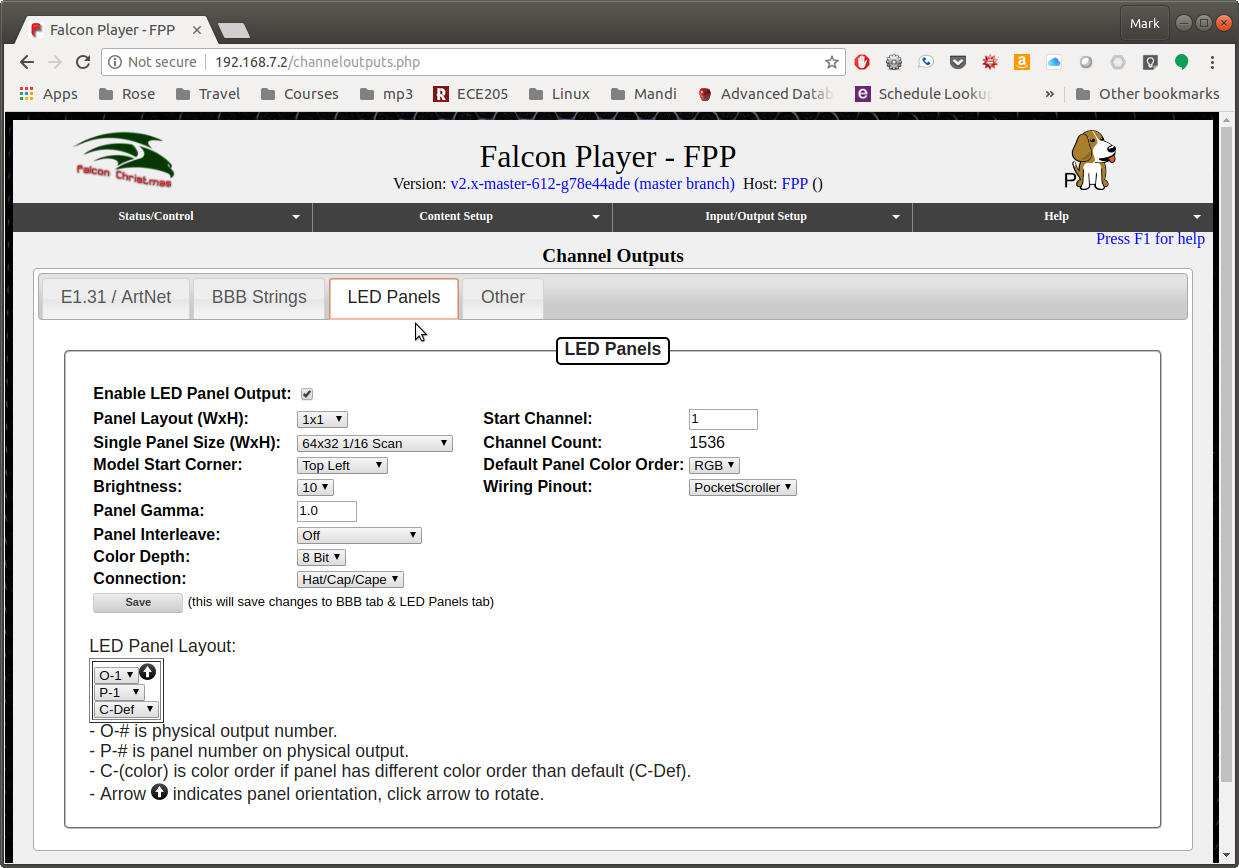1239x868 pixels.
Task: Follow the Press F1 for help link
Action: 1150,239
